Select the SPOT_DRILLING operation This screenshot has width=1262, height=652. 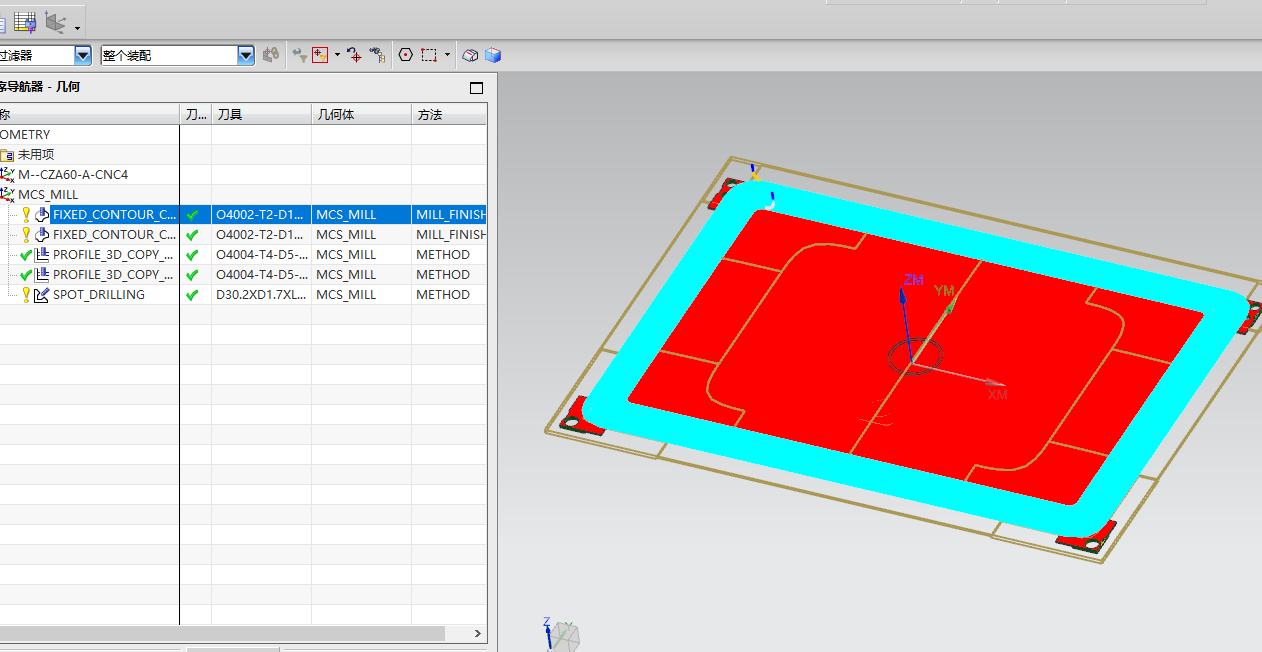point(98,294)
